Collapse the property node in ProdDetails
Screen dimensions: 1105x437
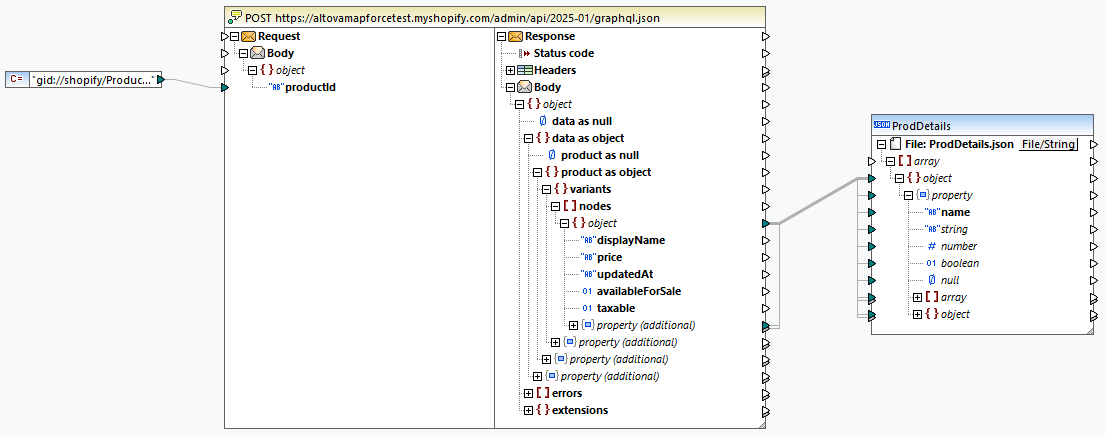(x=908, y=195)
